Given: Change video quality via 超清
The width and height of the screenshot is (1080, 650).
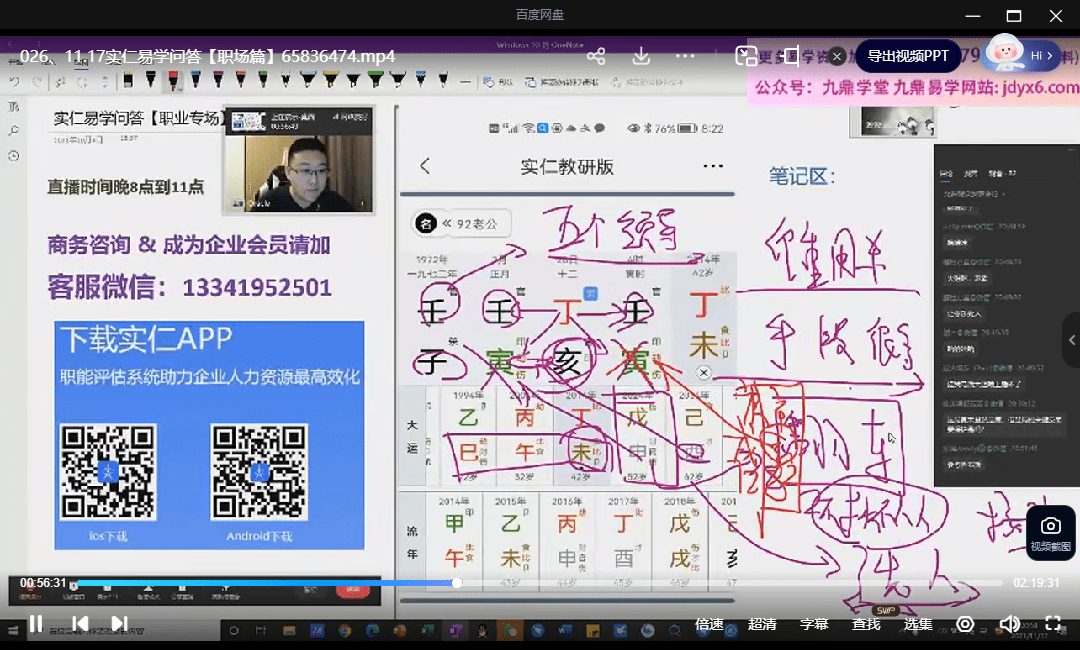Looking at the screenshot, I should tap(762, 624).
